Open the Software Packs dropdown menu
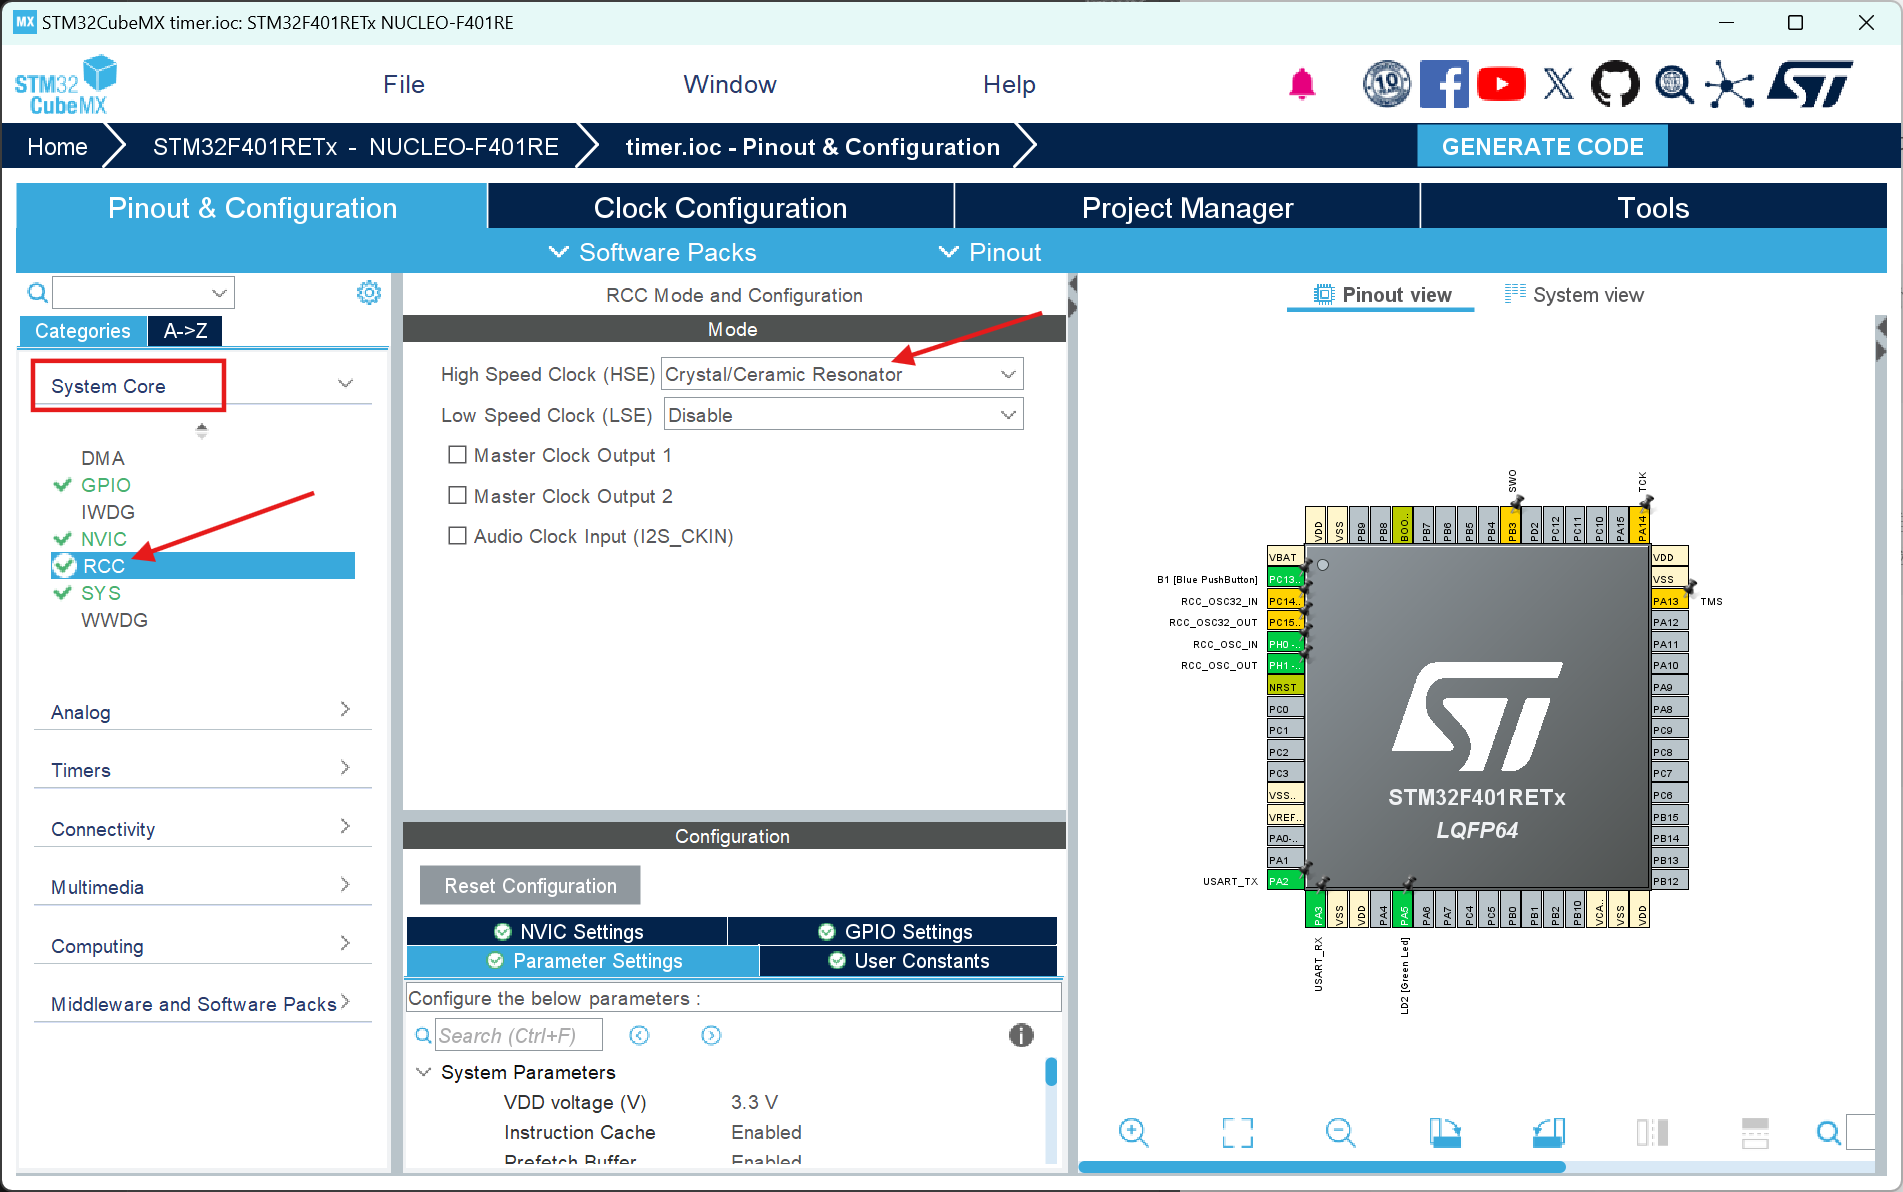The image size is (1903, 1192). click(x=653, y=252)
